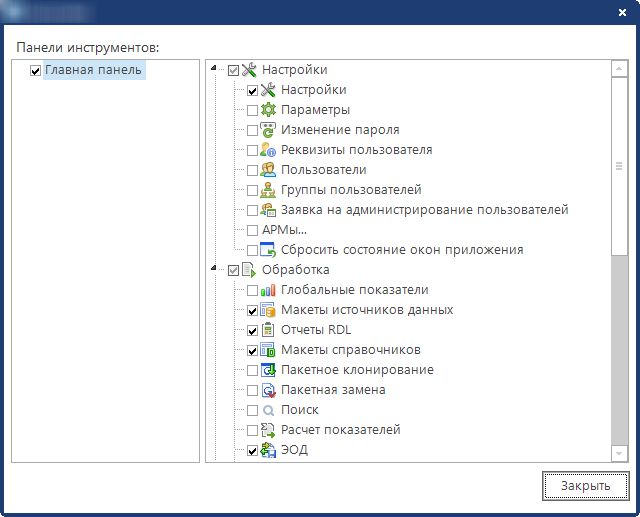
Task: Click the Изменение пароля icon
Action: (268, 130)
